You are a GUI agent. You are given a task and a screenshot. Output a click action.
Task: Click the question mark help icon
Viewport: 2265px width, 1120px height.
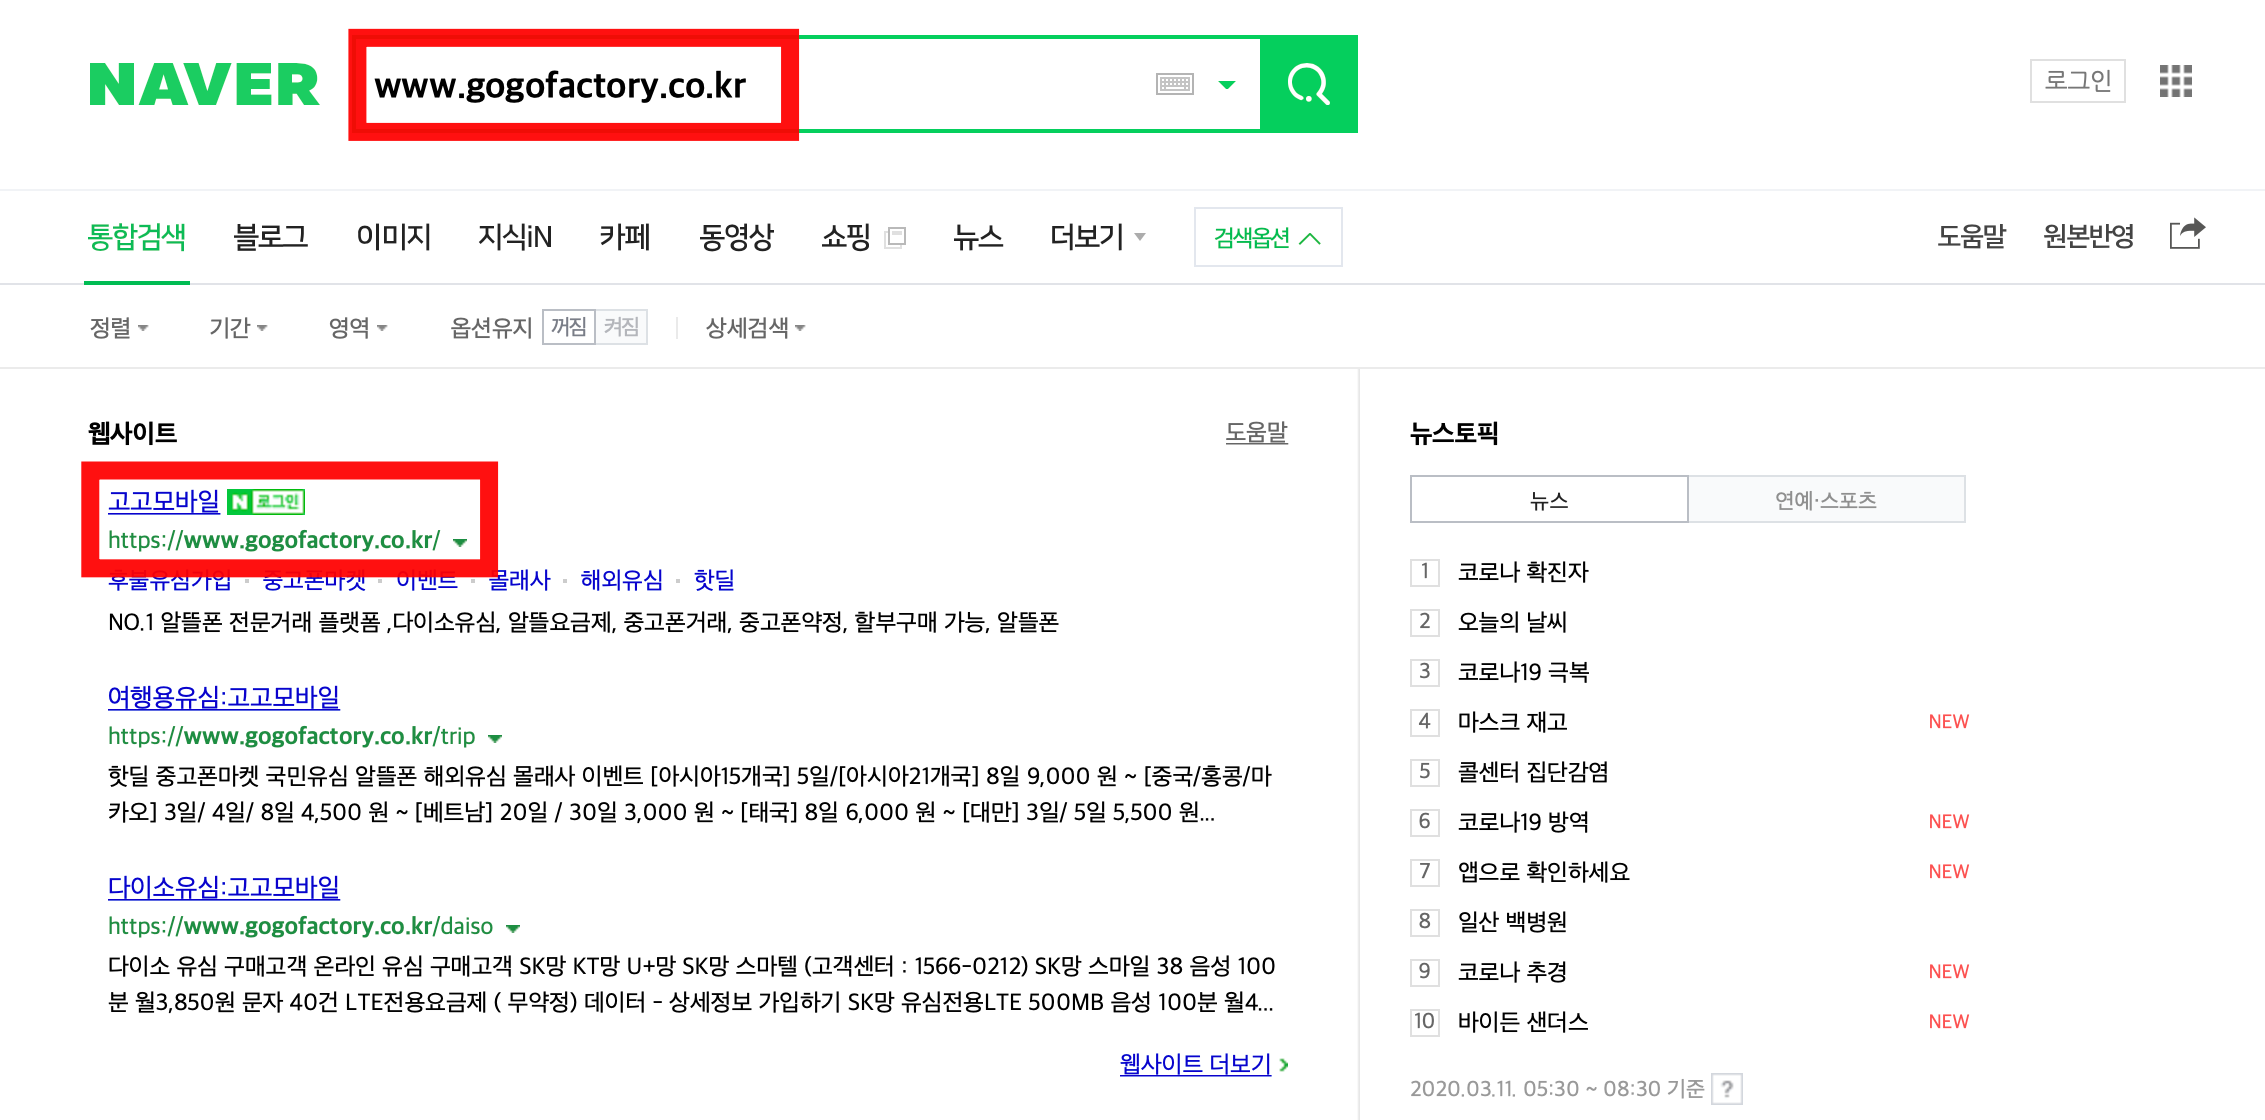click(1727, 1088)
